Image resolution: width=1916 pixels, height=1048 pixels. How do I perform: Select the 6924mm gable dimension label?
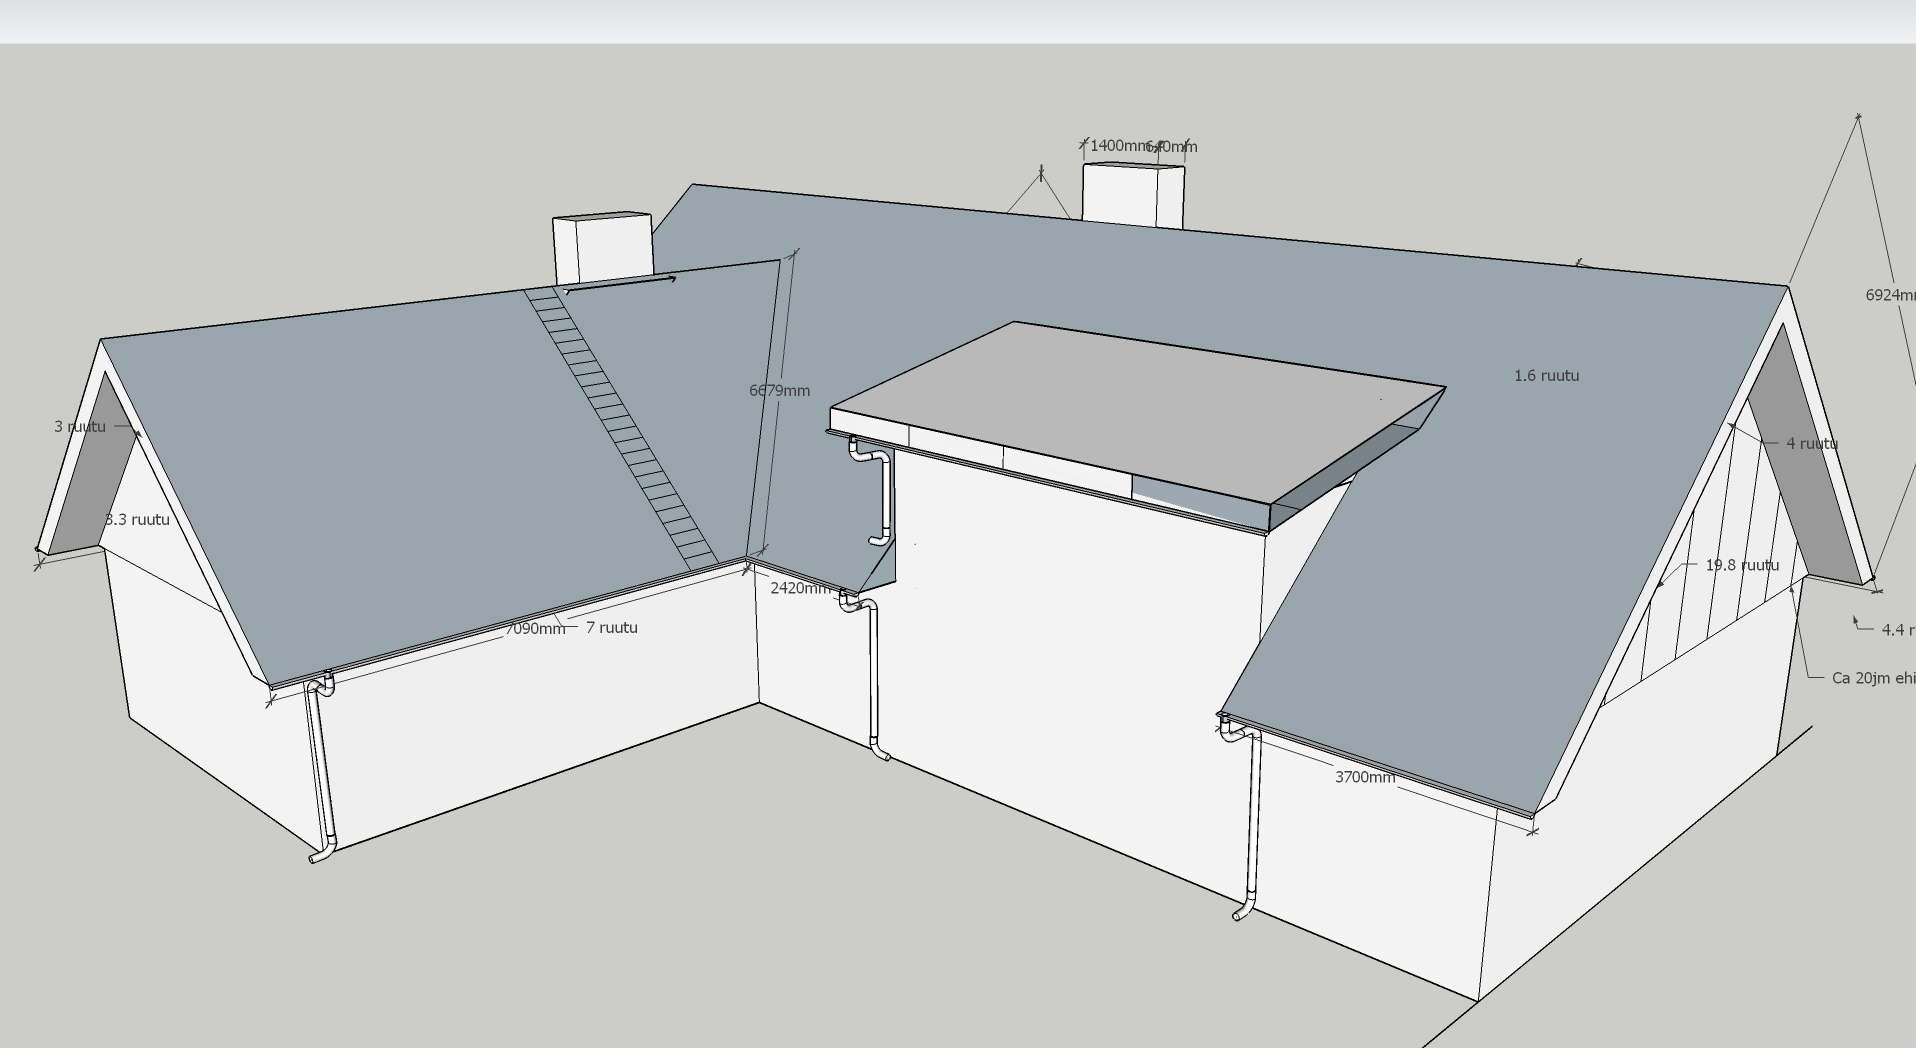(1889, 295)
